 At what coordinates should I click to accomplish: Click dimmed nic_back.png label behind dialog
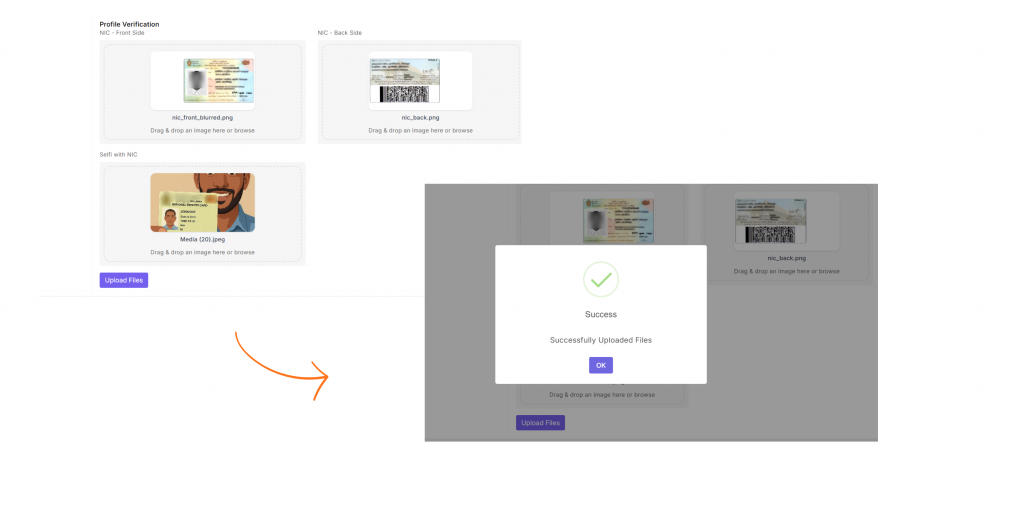[786, 258]
